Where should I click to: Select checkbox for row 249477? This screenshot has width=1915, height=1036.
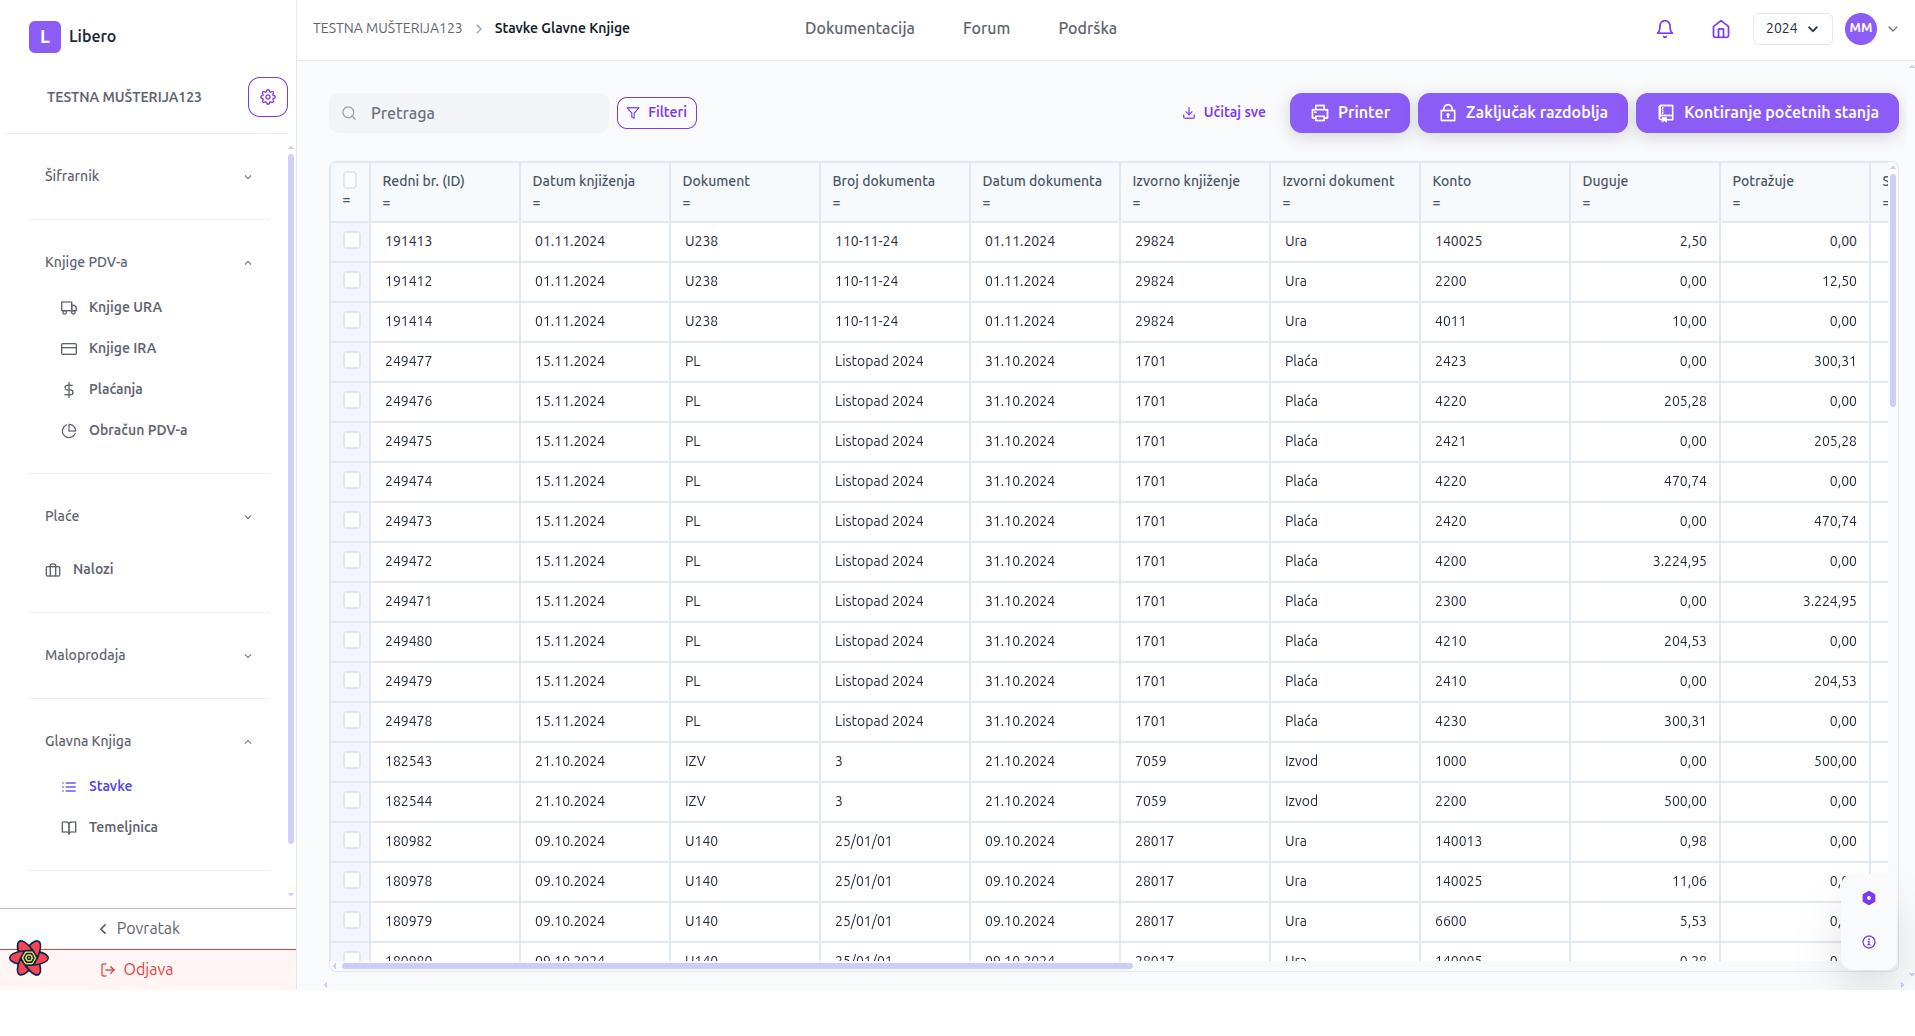352,360
